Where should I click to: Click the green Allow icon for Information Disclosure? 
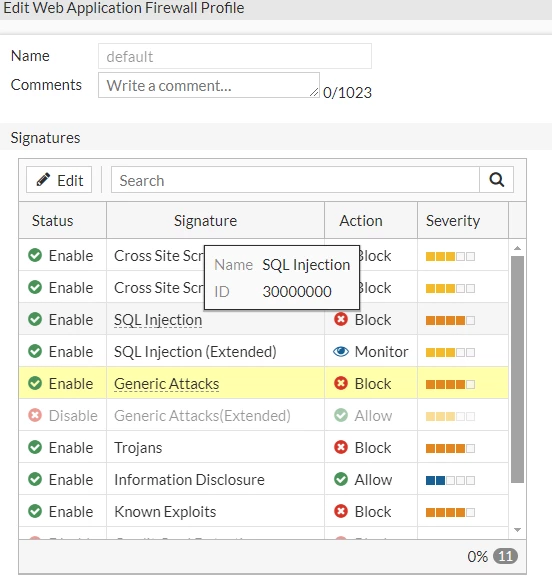coord(341,479)
